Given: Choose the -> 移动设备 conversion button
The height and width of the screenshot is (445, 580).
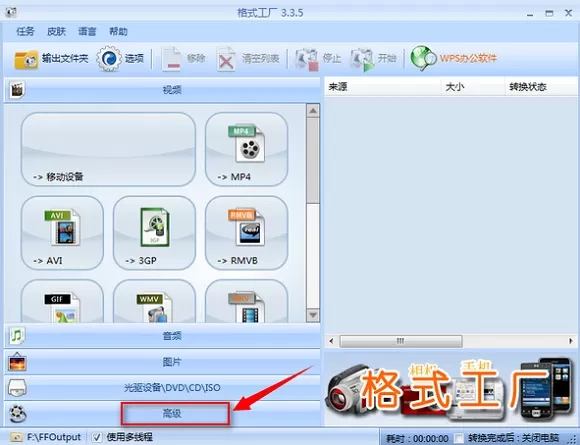Looking at the screenshot, I should click(108, 149).
